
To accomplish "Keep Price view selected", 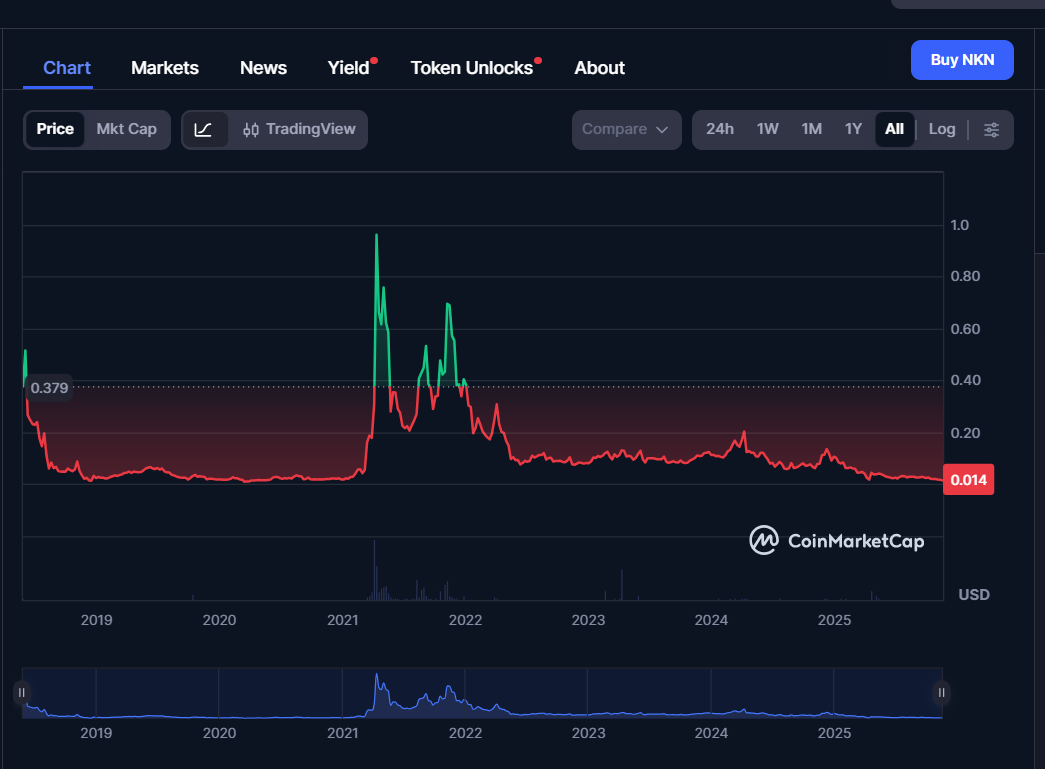I will [x=55, y=129].
